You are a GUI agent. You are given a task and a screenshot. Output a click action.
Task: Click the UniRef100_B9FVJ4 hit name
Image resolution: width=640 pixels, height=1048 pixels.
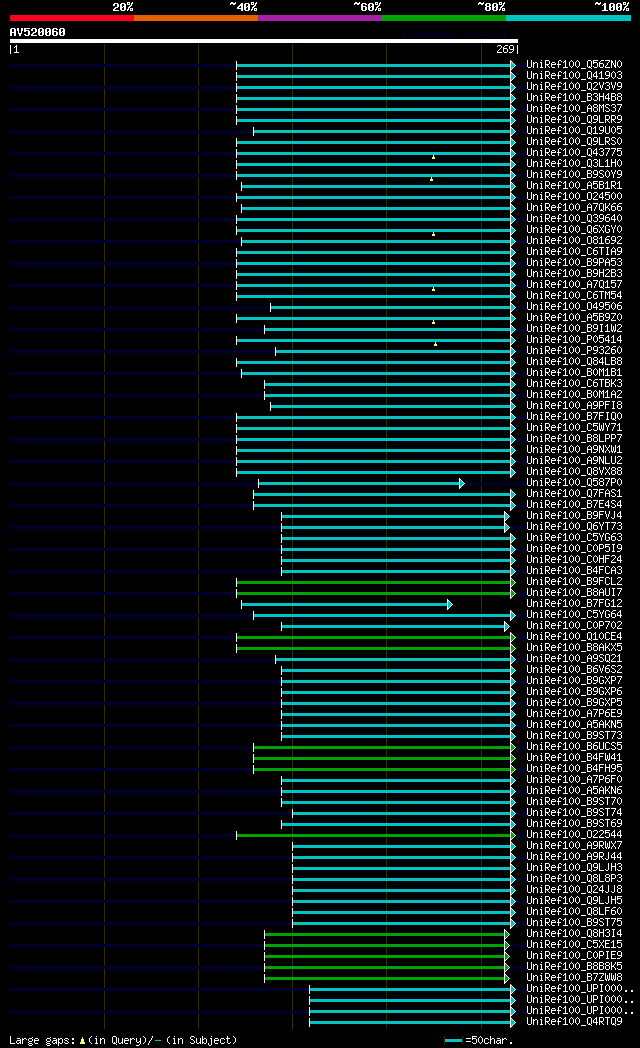(574, 515)
